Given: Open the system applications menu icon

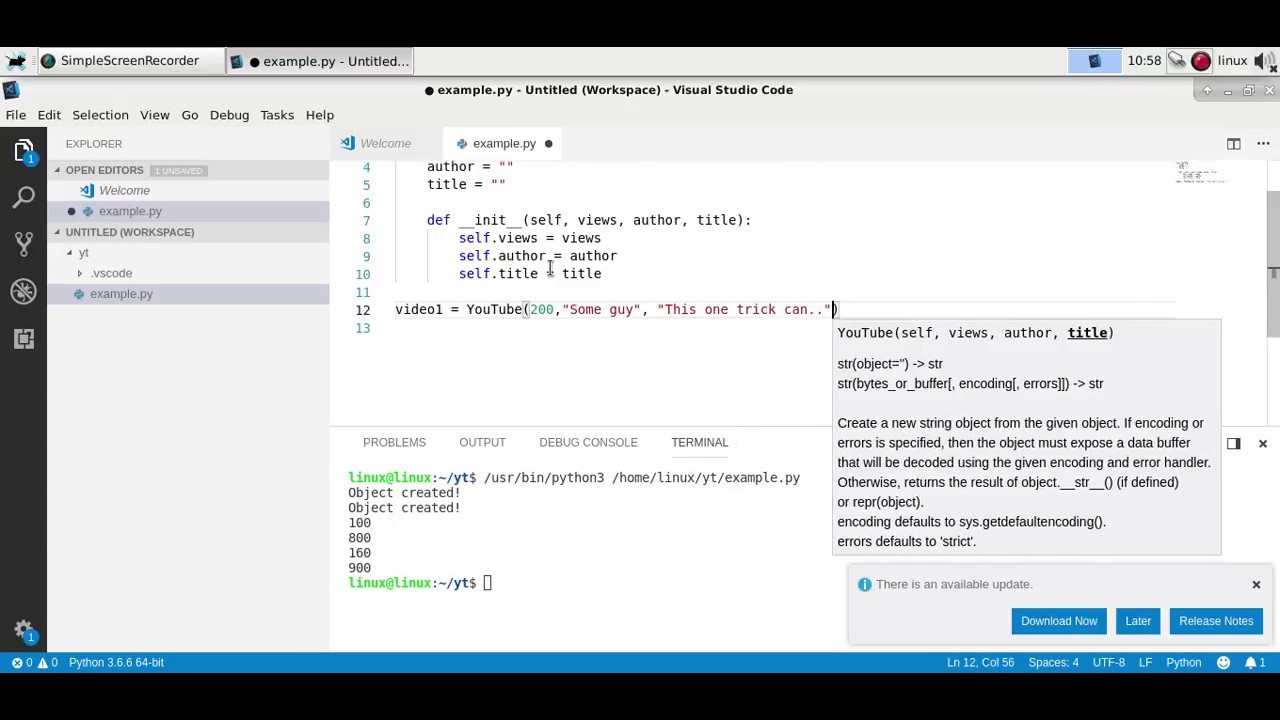Looking at the screenshot, I should [16, 61].
